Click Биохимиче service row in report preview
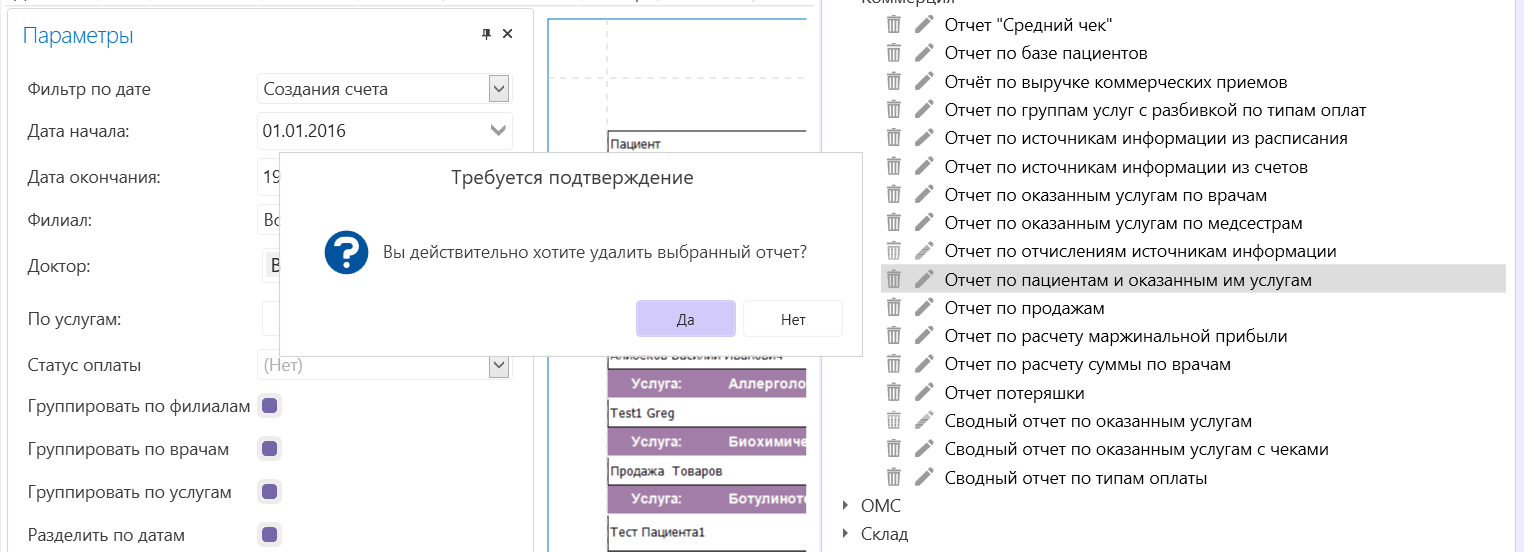This screenshot has height=552, width=1524. point(707,441)
